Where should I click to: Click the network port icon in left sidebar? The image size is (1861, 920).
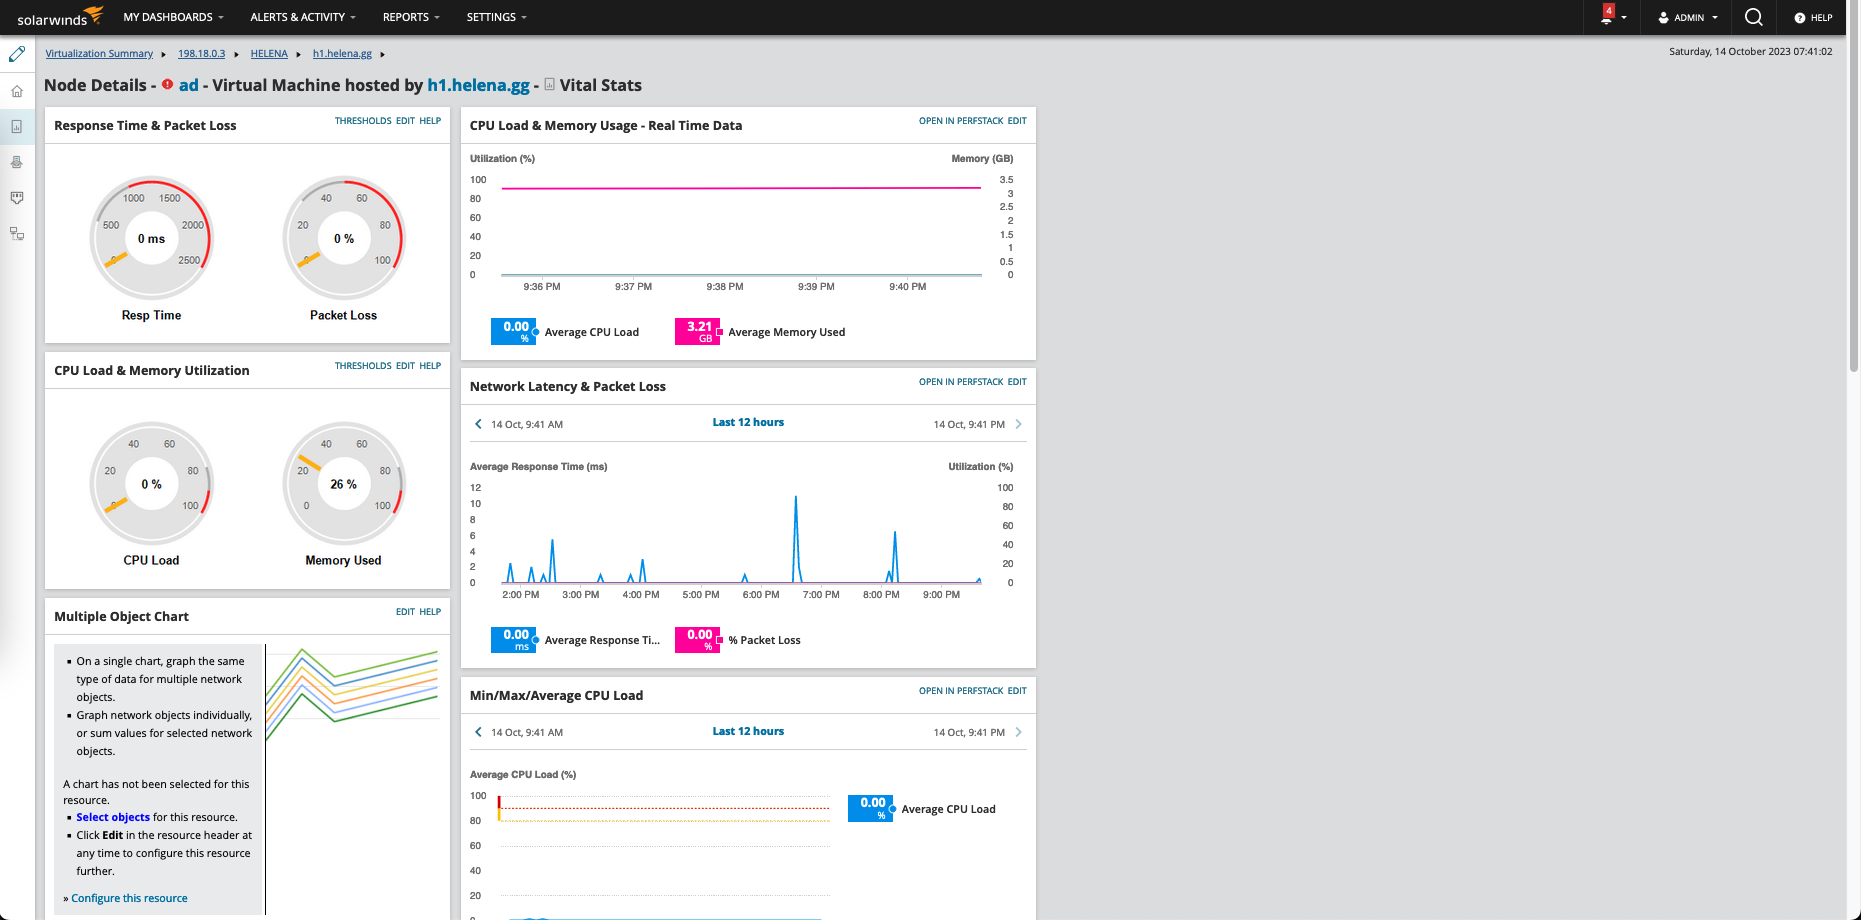pos(17,198)
